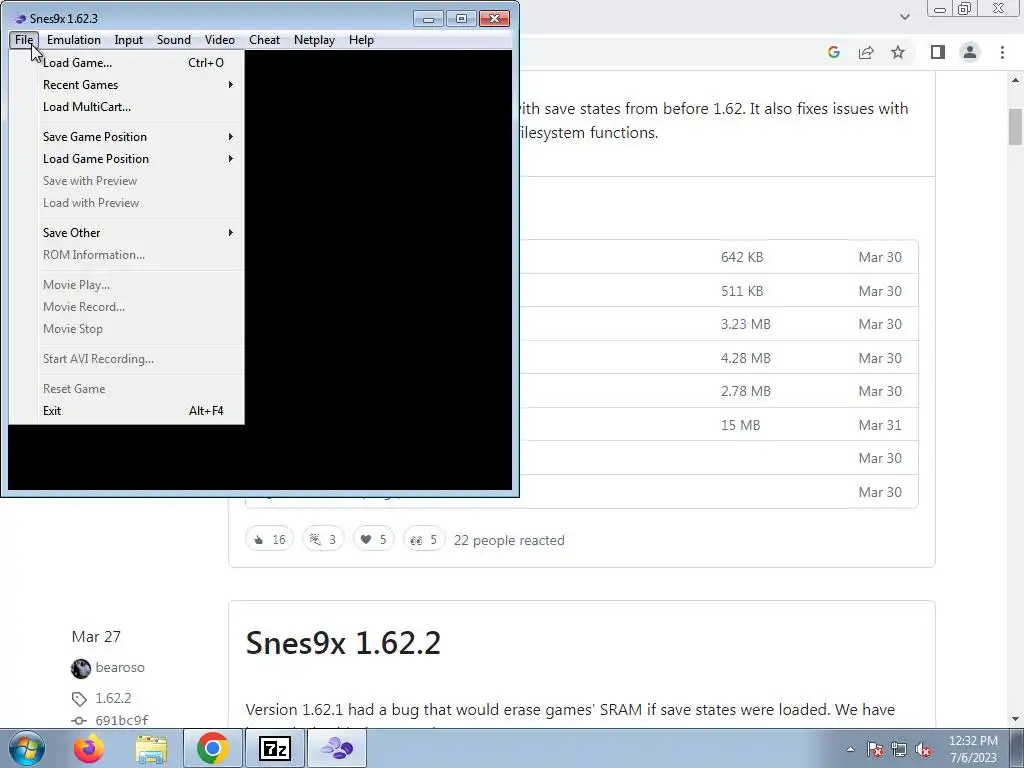Click the muted volume tray icon
The image size is (1024, 768).
pos(923,749)
